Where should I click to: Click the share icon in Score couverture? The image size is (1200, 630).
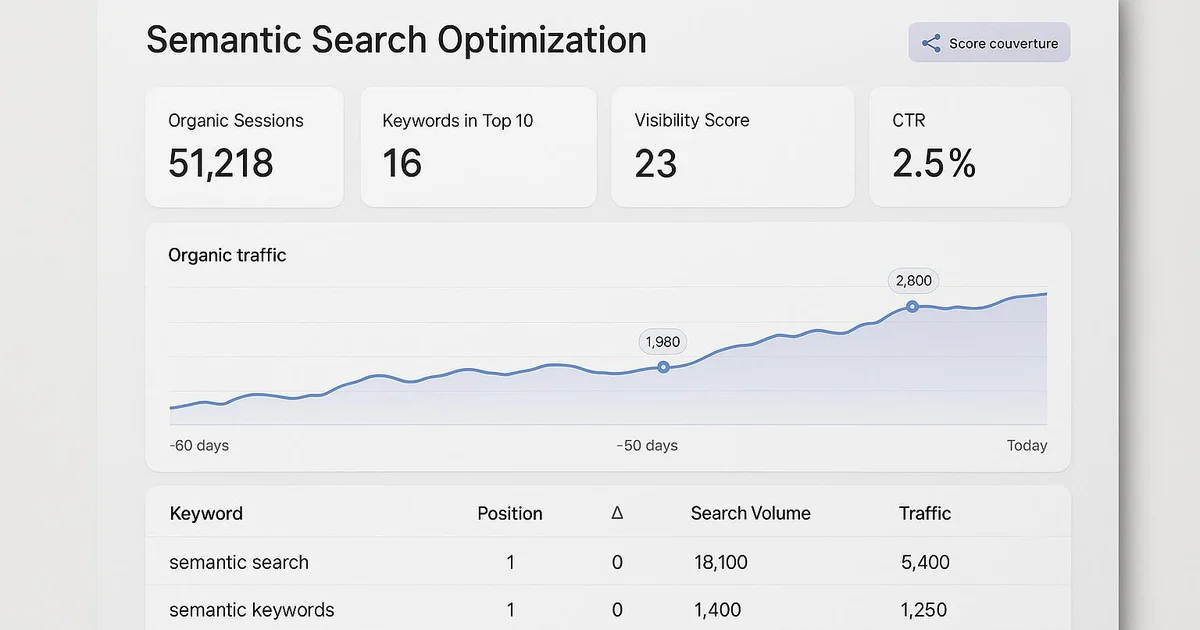pos(931,43)
